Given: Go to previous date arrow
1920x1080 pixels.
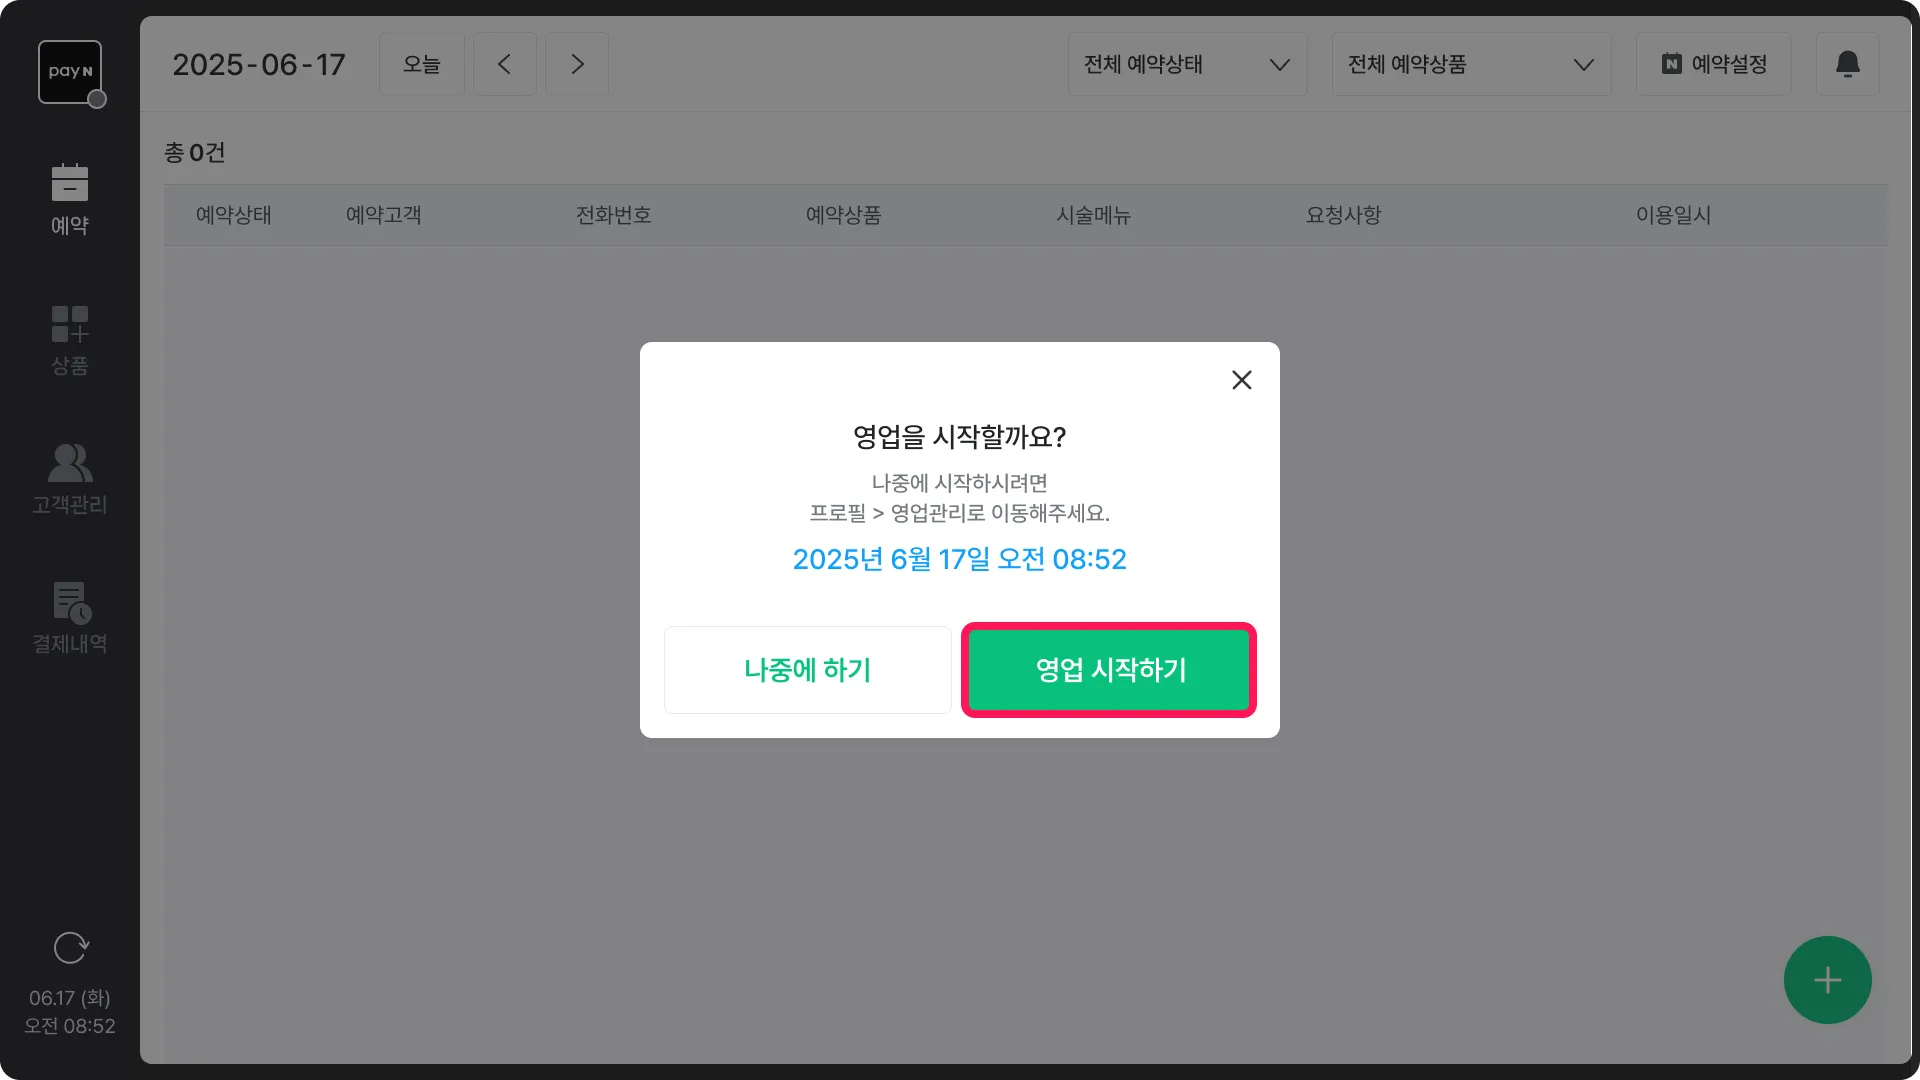Looking at the screenshot, I should click(504, 64).
